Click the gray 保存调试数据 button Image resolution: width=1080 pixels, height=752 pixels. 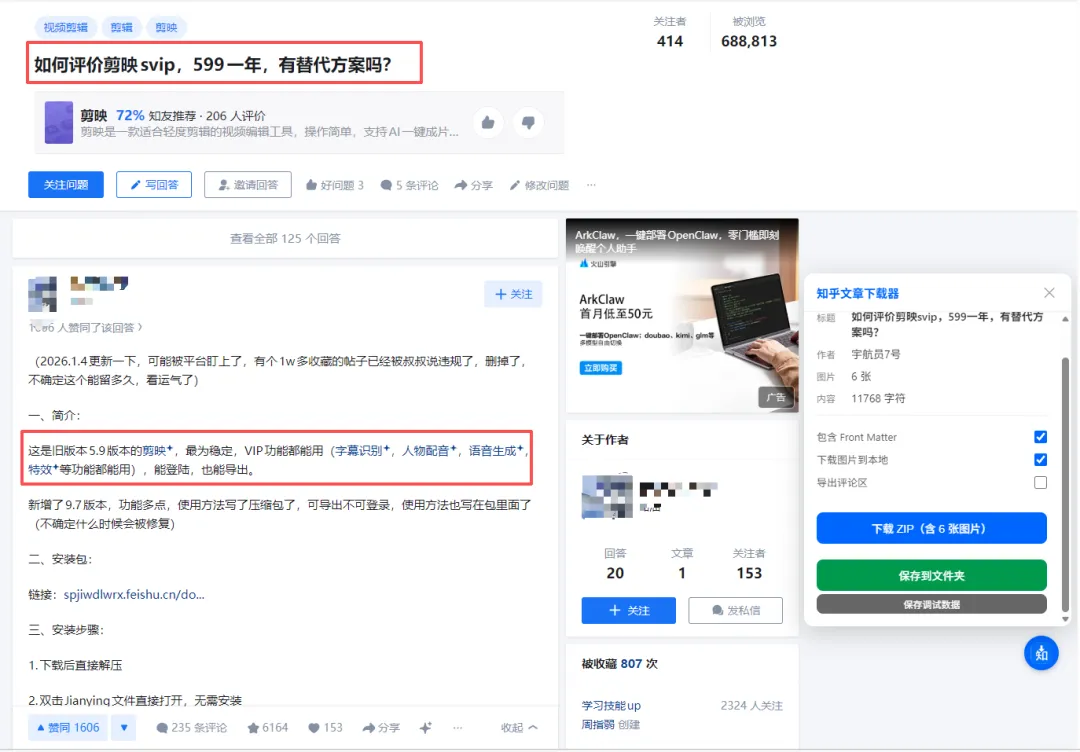pos(931,604)
